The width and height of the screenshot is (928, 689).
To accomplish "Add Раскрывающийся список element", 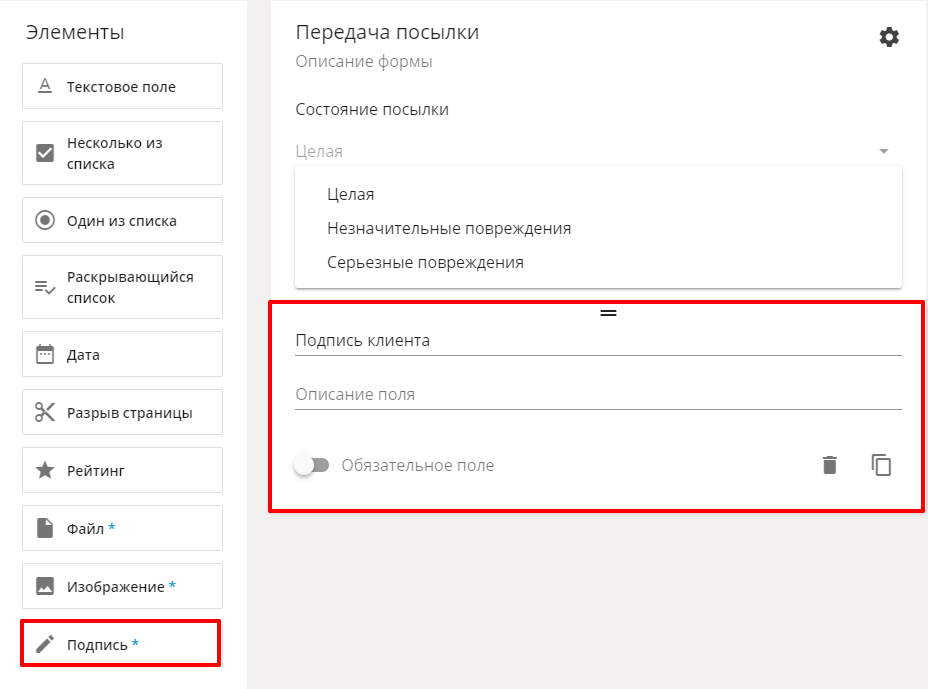I will (x=123, y=287).
